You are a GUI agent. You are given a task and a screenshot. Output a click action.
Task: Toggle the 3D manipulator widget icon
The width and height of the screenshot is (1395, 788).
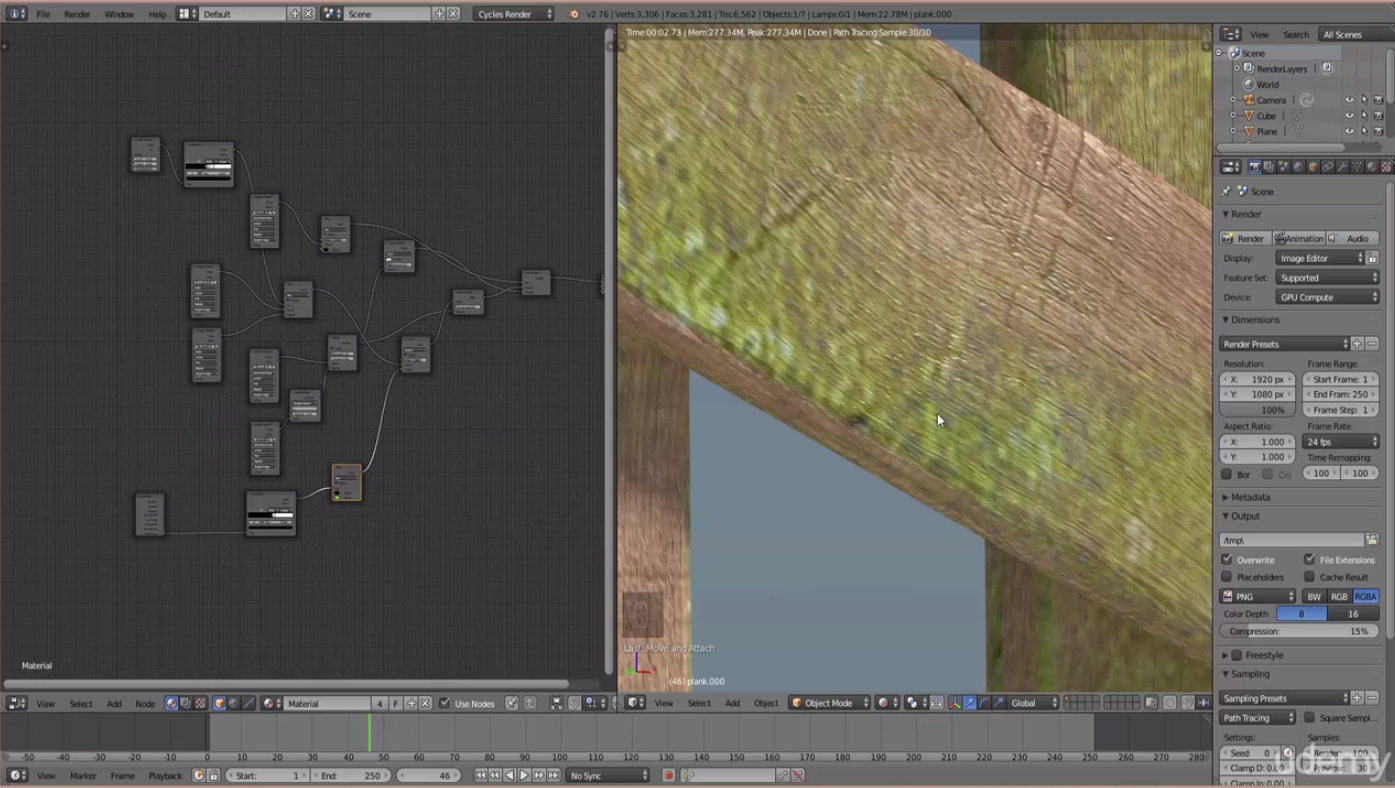point(955,703)
